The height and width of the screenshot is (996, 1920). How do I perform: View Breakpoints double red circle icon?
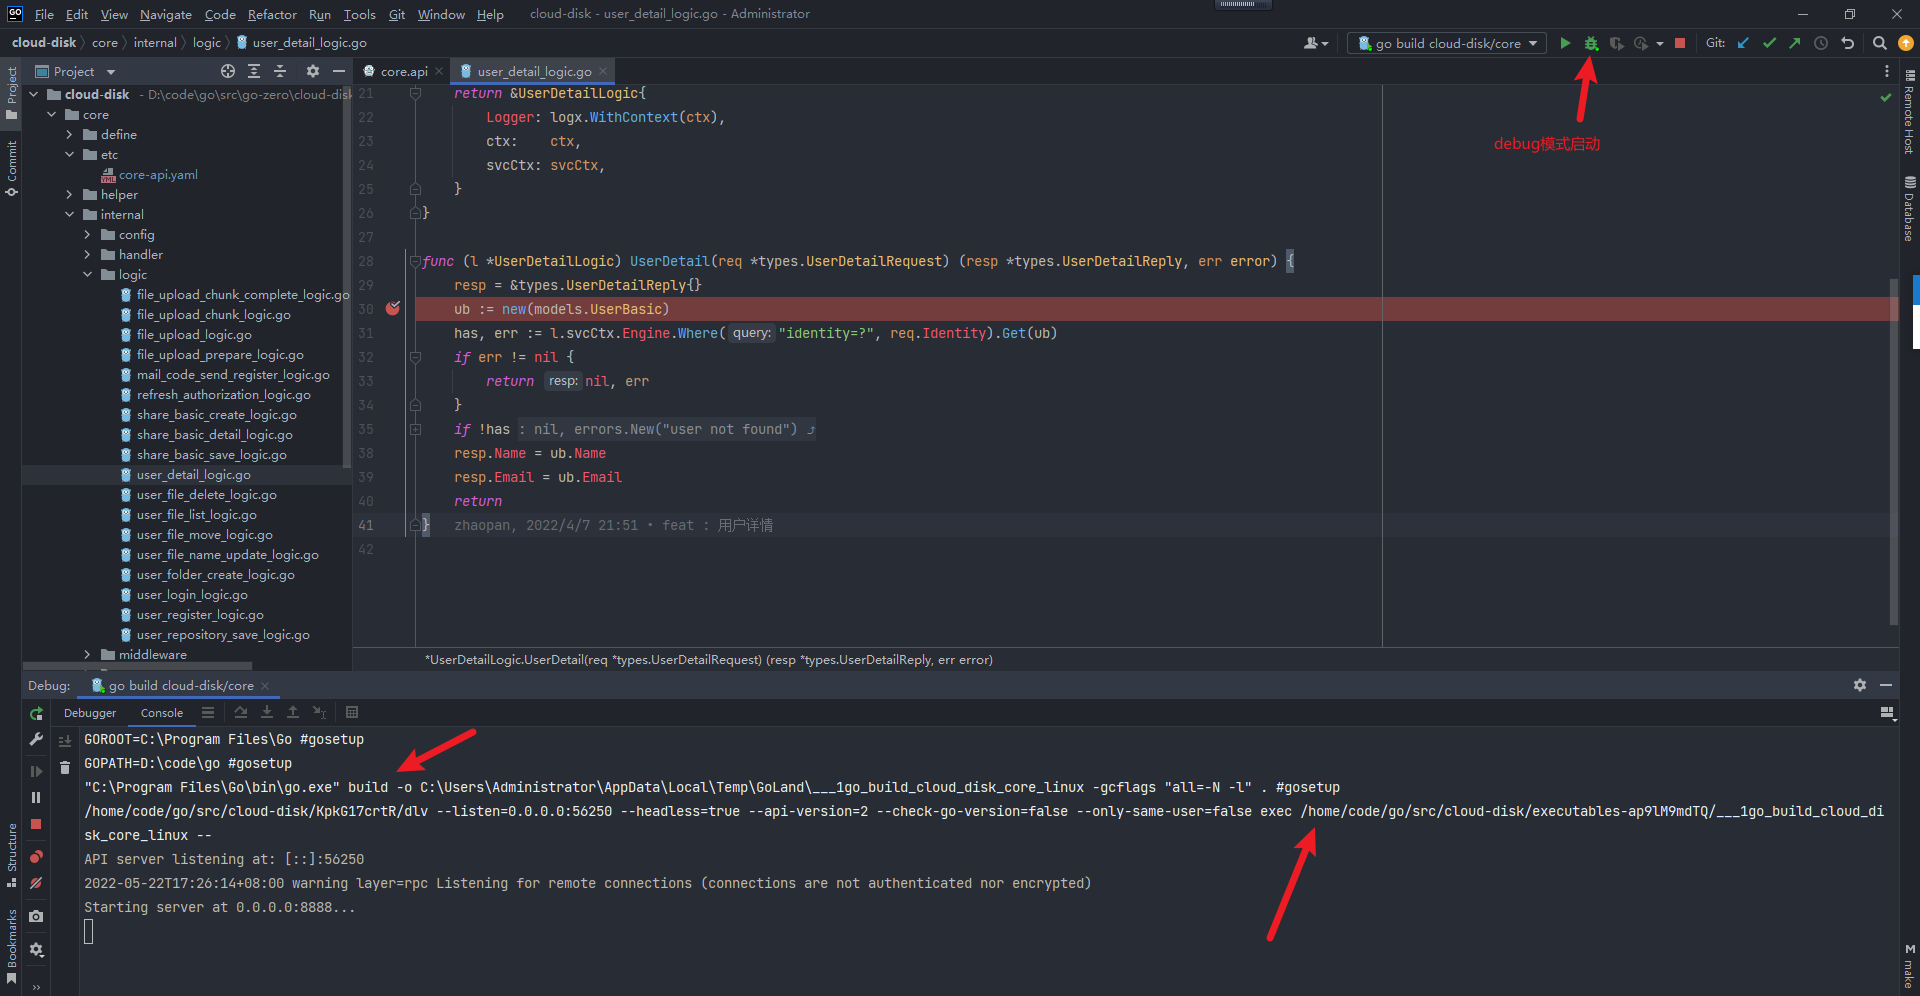coord(36,857)
